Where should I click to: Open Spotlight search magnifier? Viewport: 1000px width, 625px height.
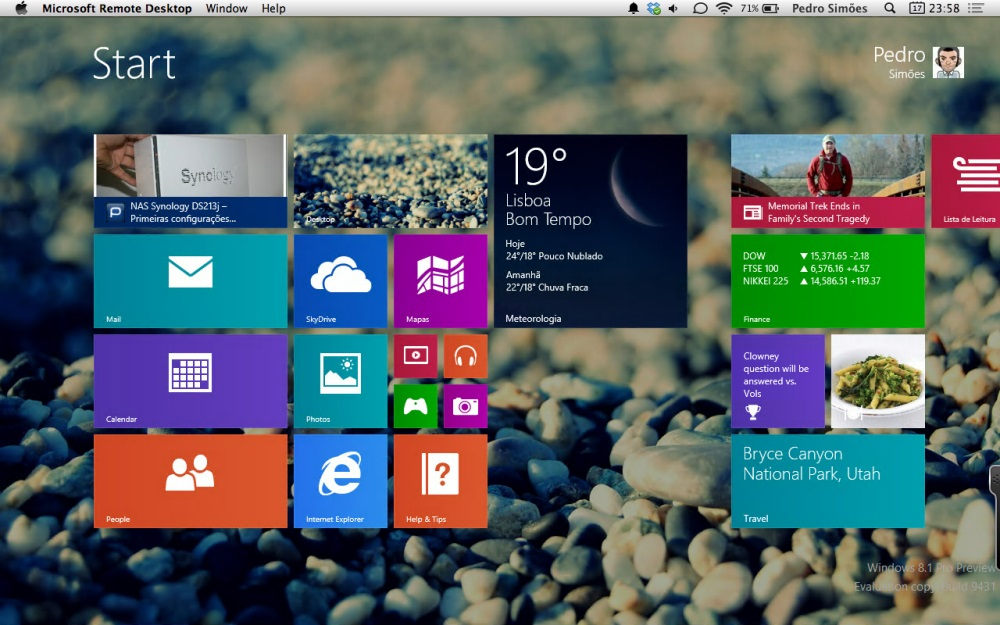(890, 8)
